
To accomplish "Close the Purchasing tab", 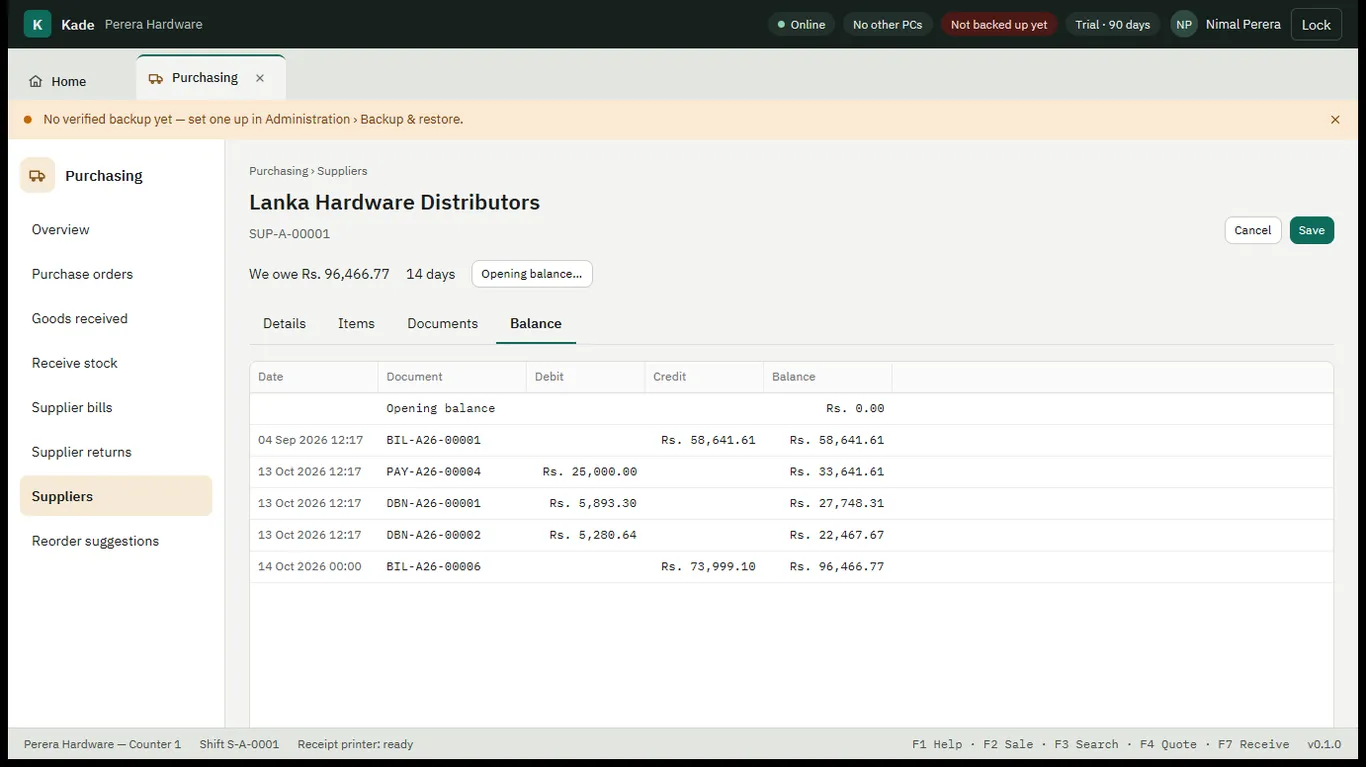I will pyautogui.click(x=260, y=78).
